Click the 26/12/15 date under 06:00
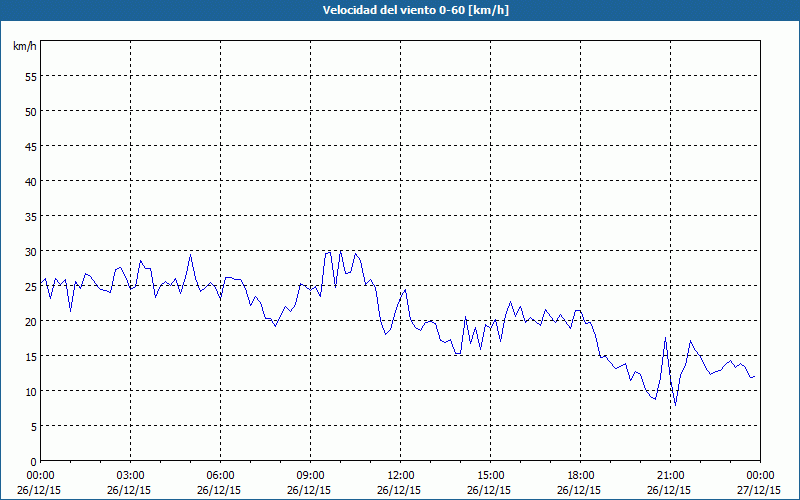Image resolution: width=800 pixels, height=500 pixels. point(219,490)
